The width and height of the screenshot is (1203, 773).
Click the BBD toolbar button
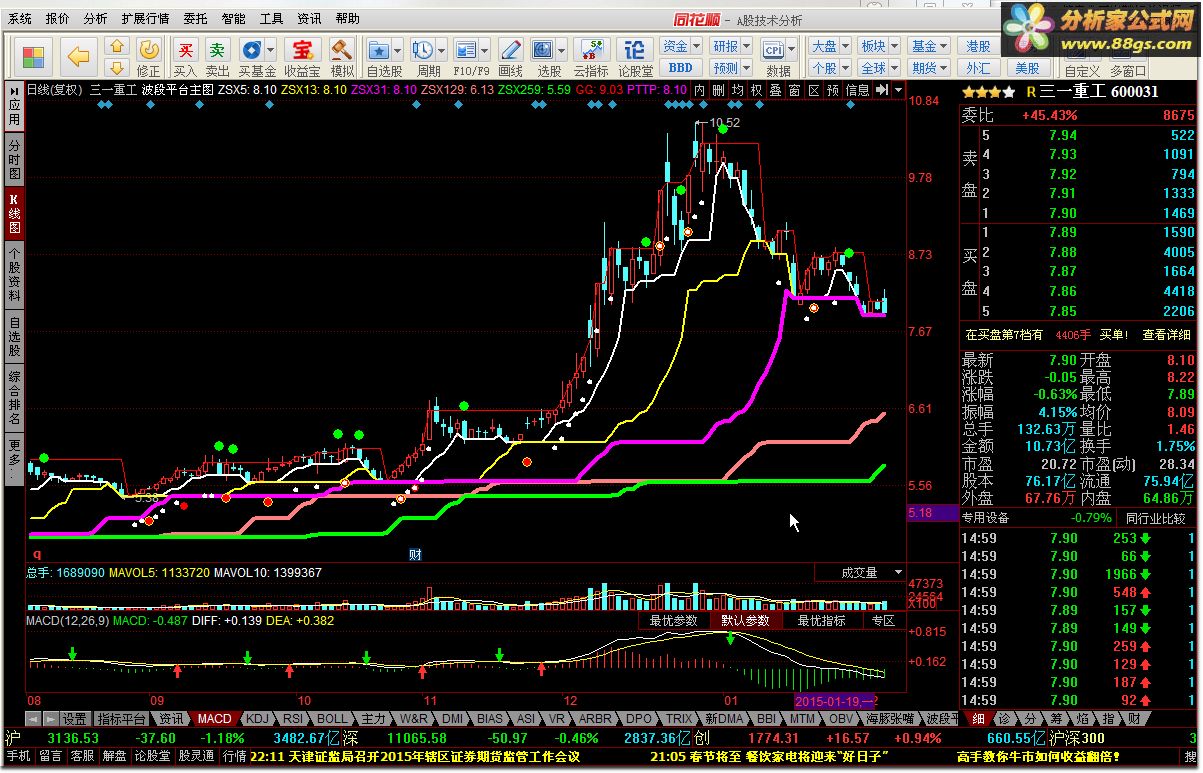680,68
